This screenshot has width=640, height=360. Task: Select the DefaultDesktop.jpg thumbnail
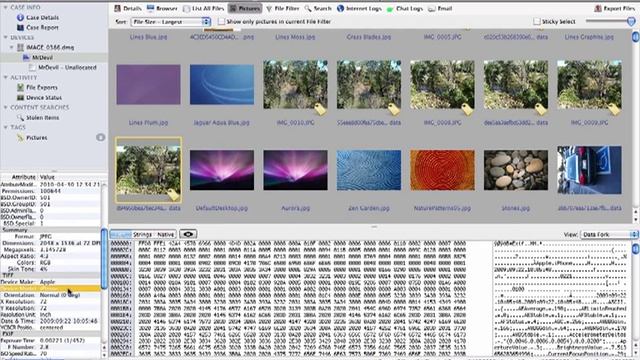pyautogui.click(x=222, y=170)
